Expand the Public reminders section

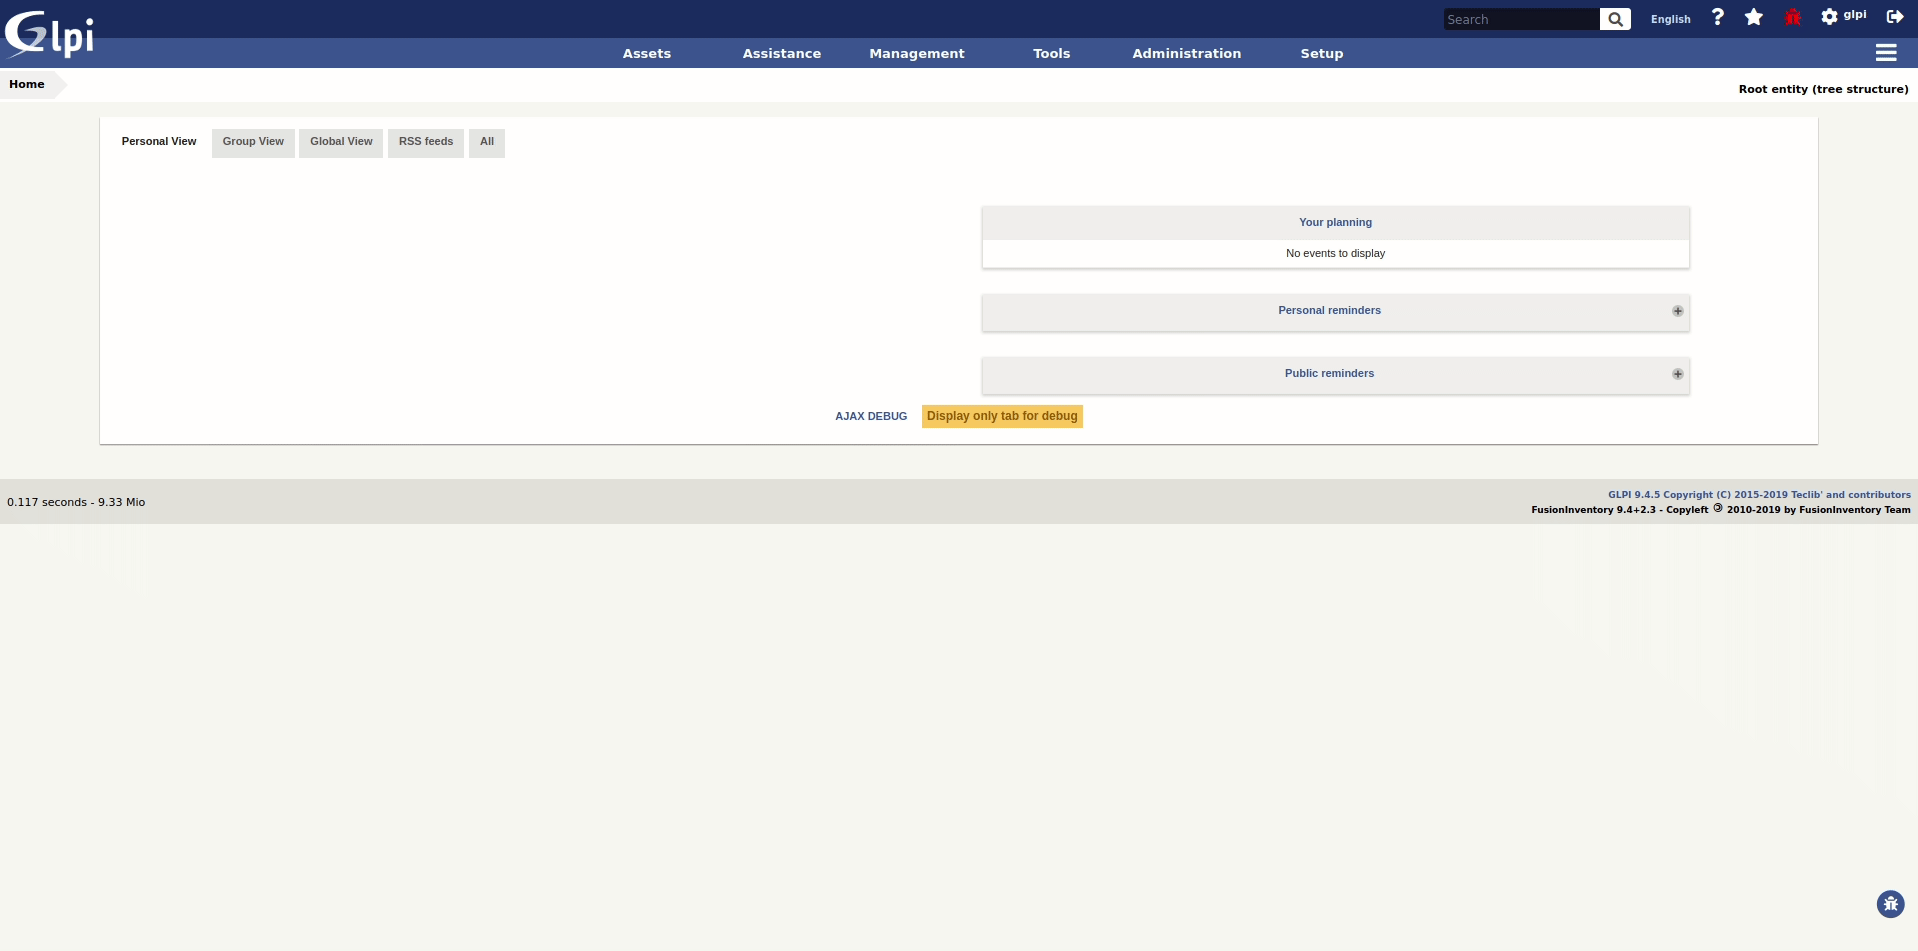coord(1676,374)
